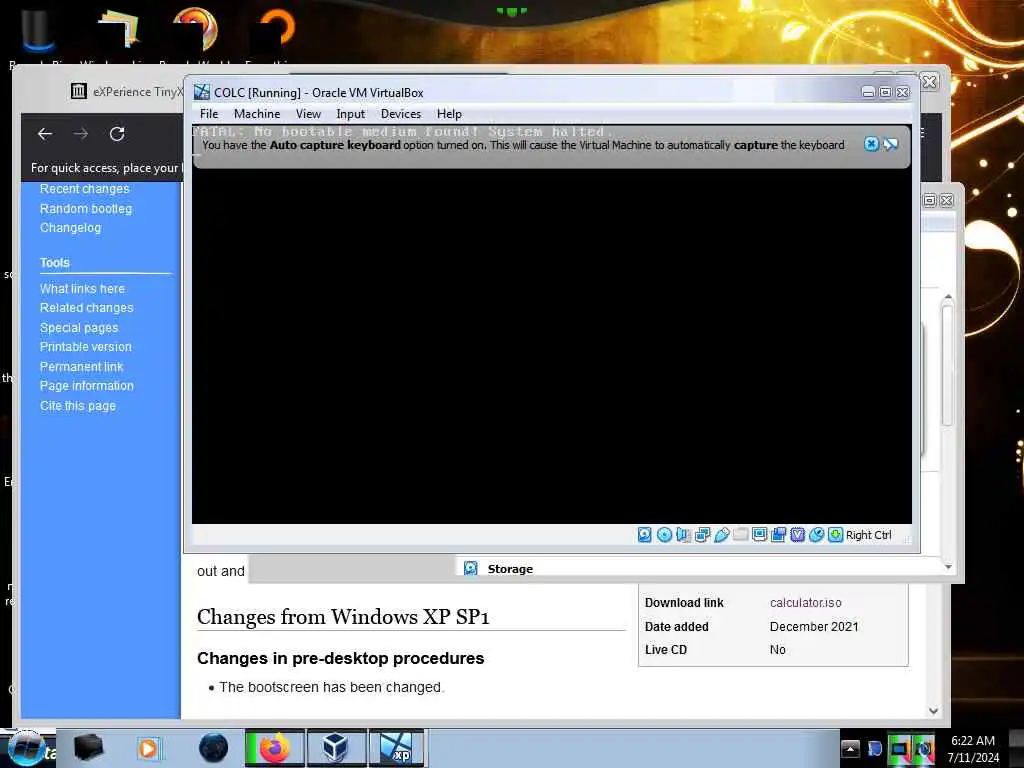Click the display indicator in VM status bar
This screenshot has height=768, width=1024.
click(760, 535)
